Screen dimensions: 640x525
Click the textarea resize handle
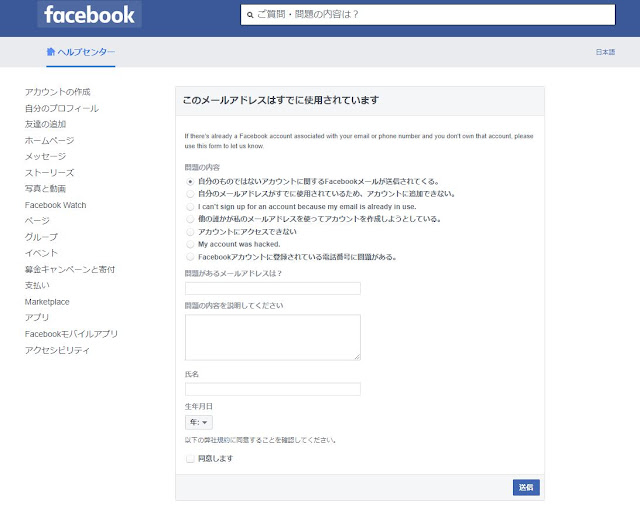357,357
